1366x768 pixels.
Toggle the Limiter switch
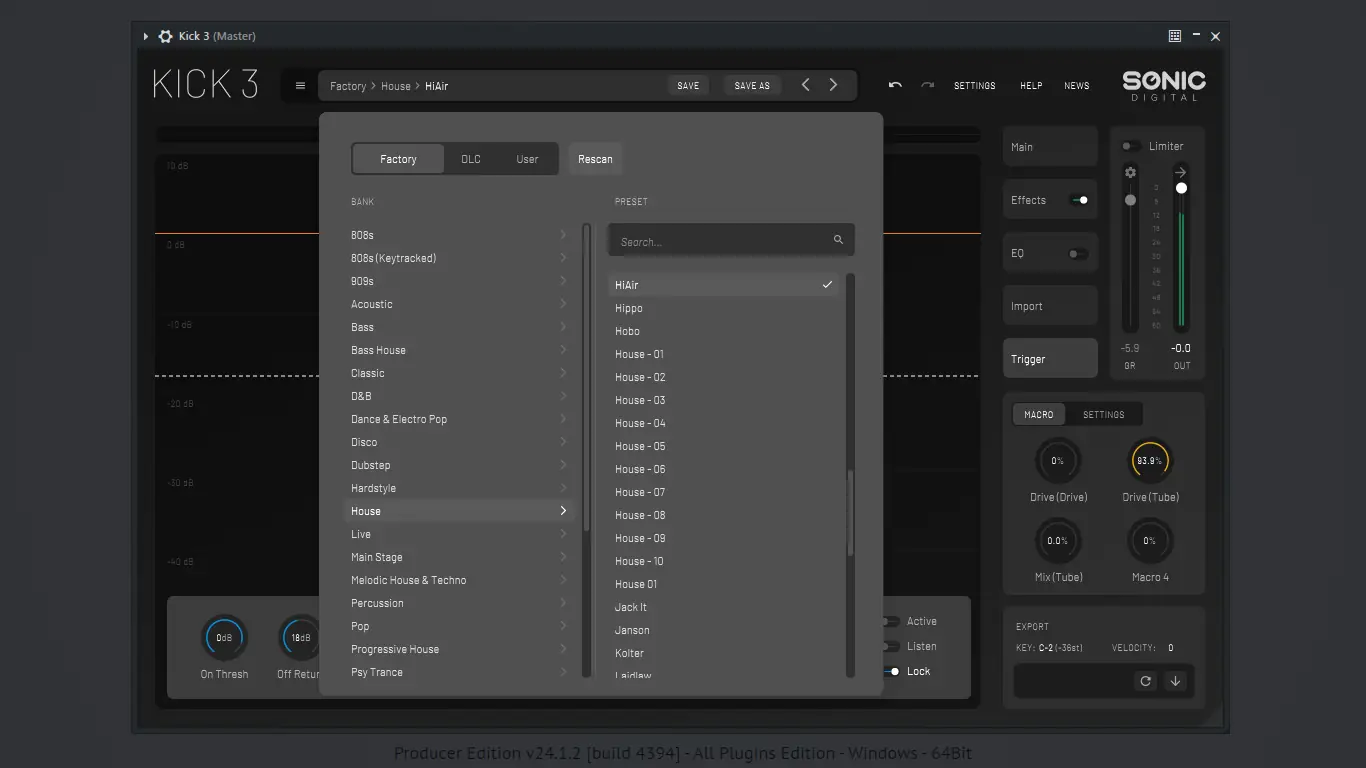1131,146
